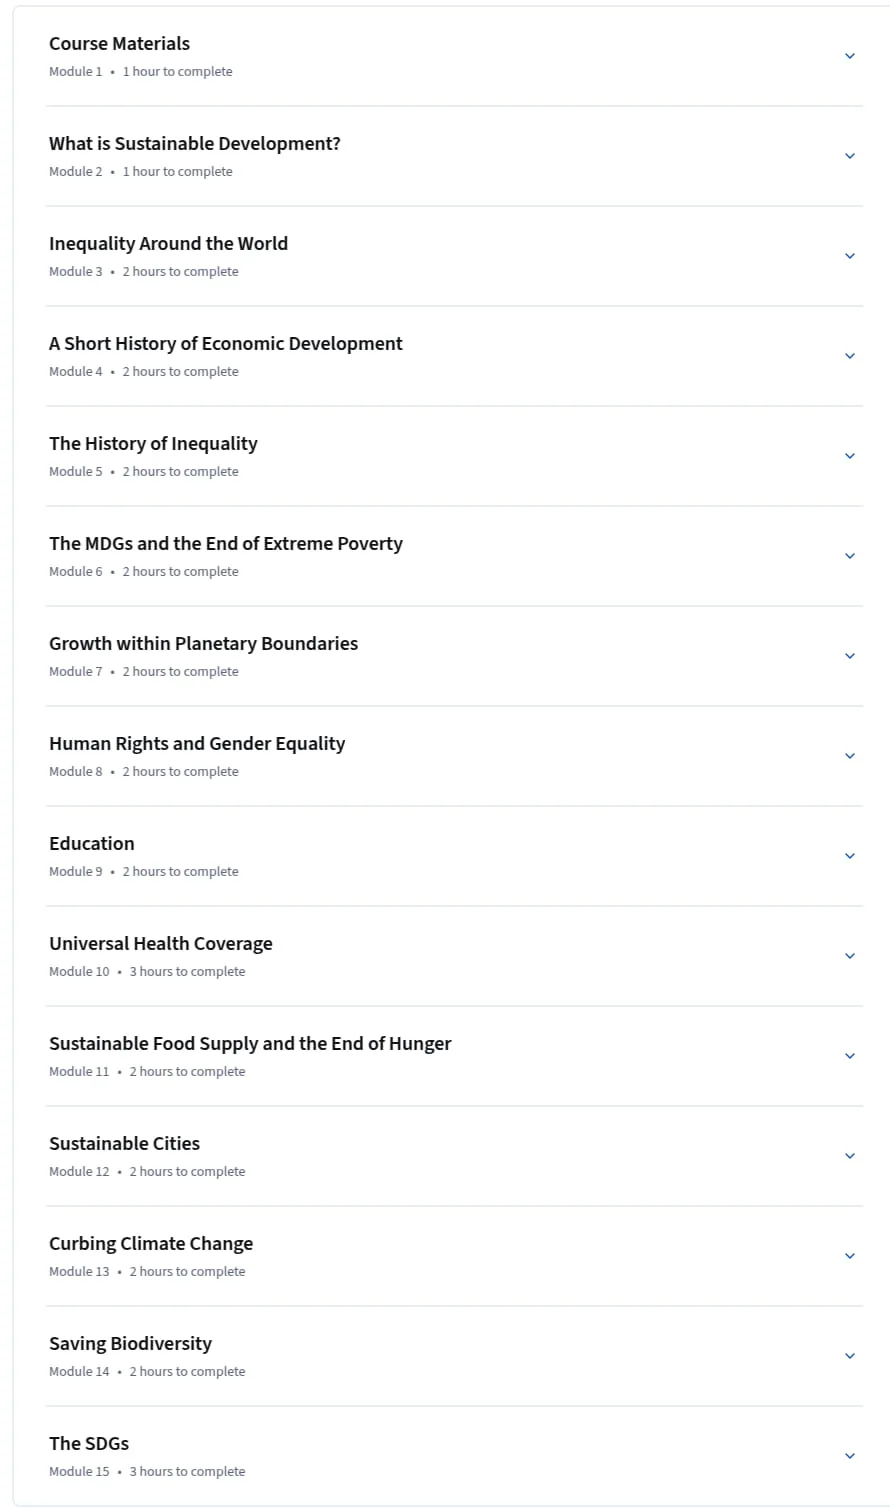The height and width of the screenshot is (1507, 890).
Task: Expand A Short History of Economic Development chevron
Action: 850,356
